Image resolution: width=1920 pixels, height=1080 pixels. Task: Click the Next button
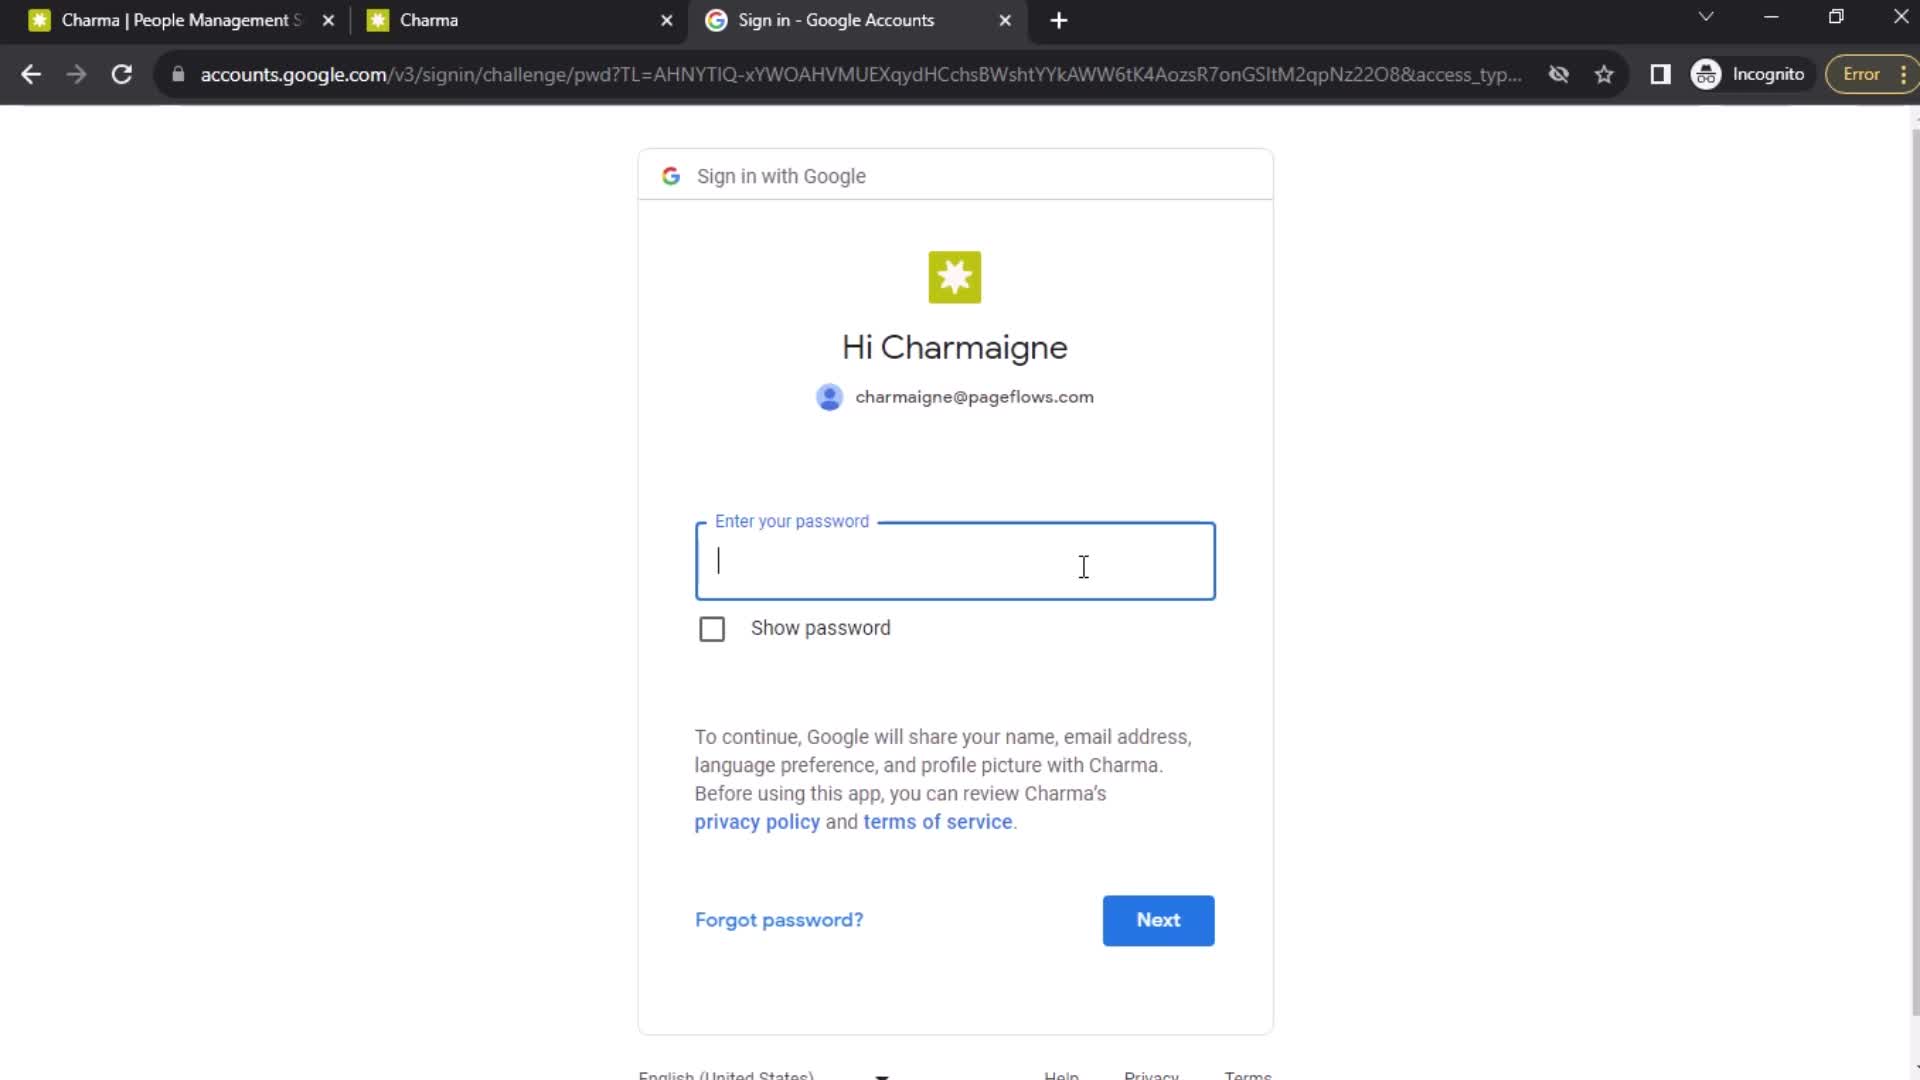click(x=1158, y=920)
